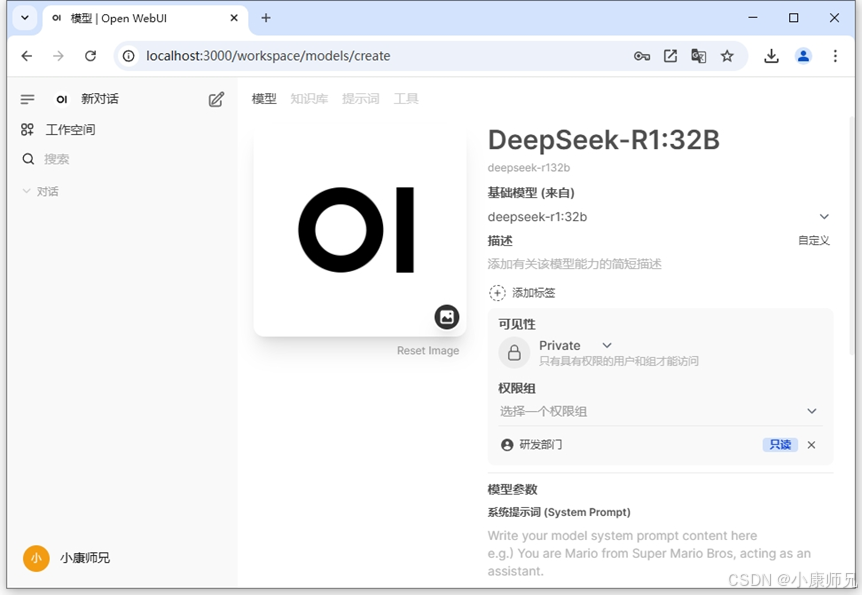Click the 研发部门 group avatar icon
The image size is (862, 595).
click(507, 445)
